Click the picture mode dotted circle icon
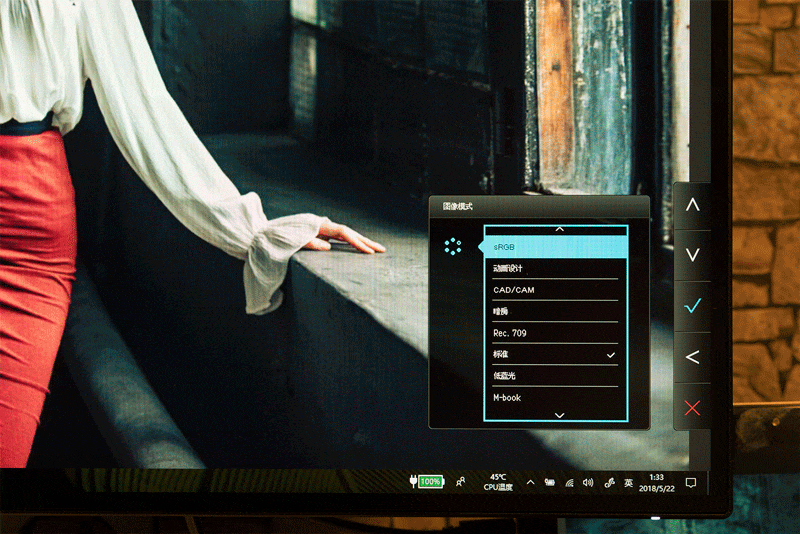Viewport: 800px width, 534px height. coord(453,246)
